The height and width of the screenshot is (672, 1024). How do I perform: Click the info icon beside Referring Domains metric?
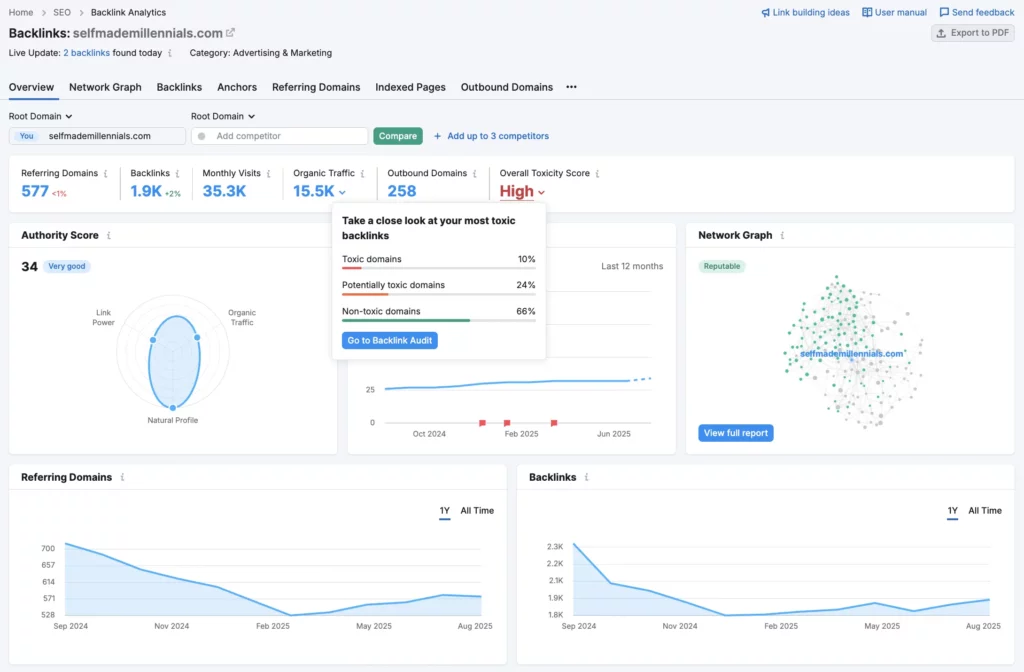pos(108,172)
